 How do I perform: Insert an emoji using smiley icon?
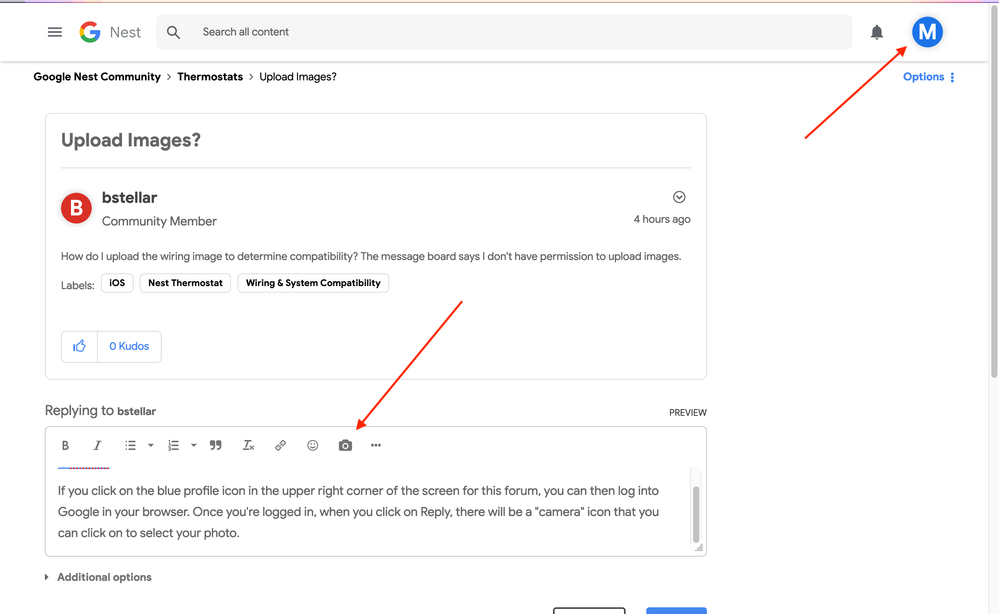313,446
